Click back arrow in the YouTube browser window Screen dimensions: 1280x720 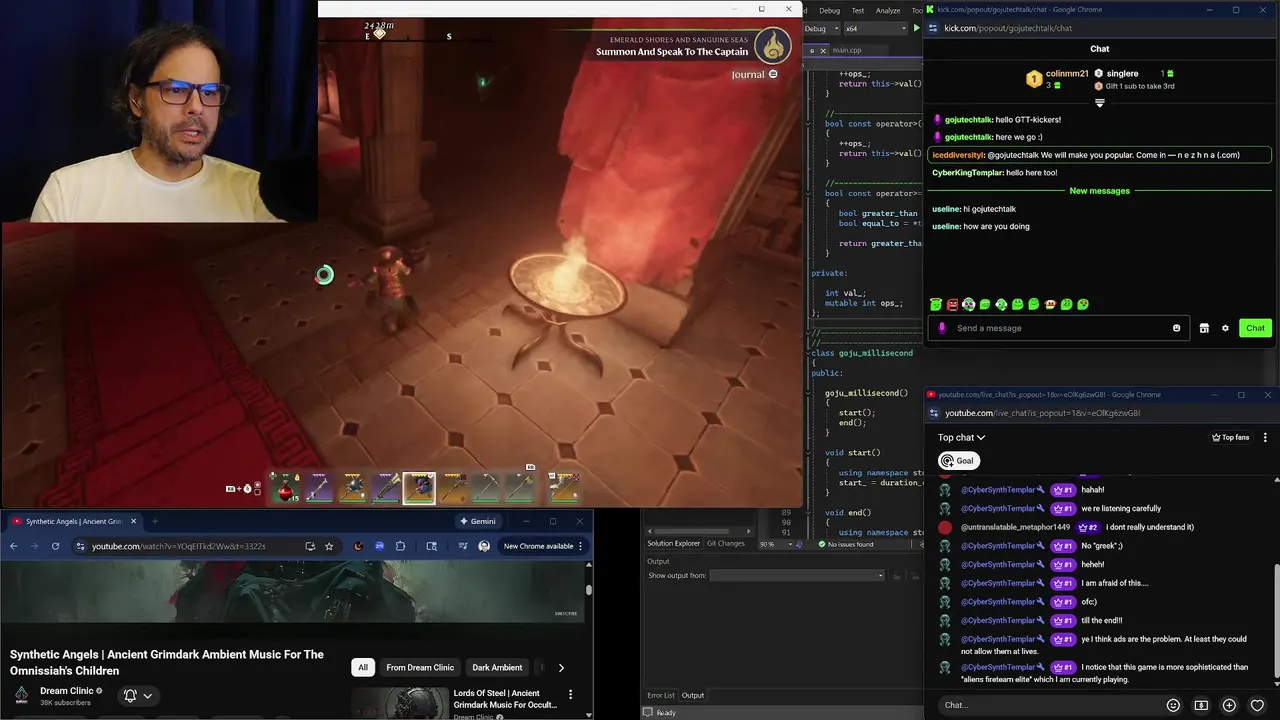point(13,546)
